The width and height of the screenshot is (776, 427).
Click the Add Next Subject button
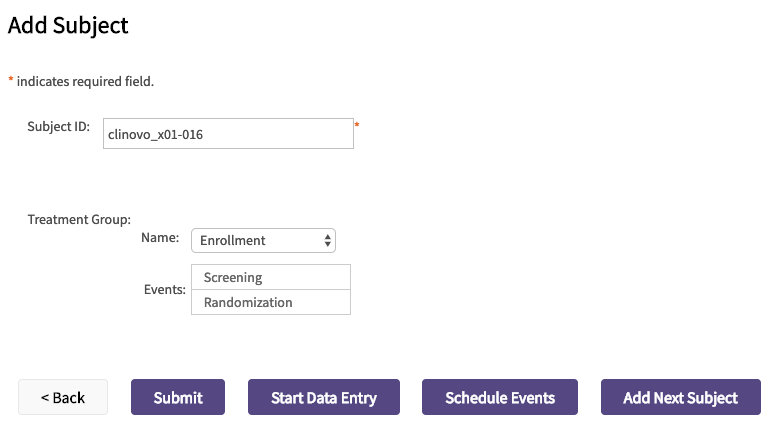[680, 397]
